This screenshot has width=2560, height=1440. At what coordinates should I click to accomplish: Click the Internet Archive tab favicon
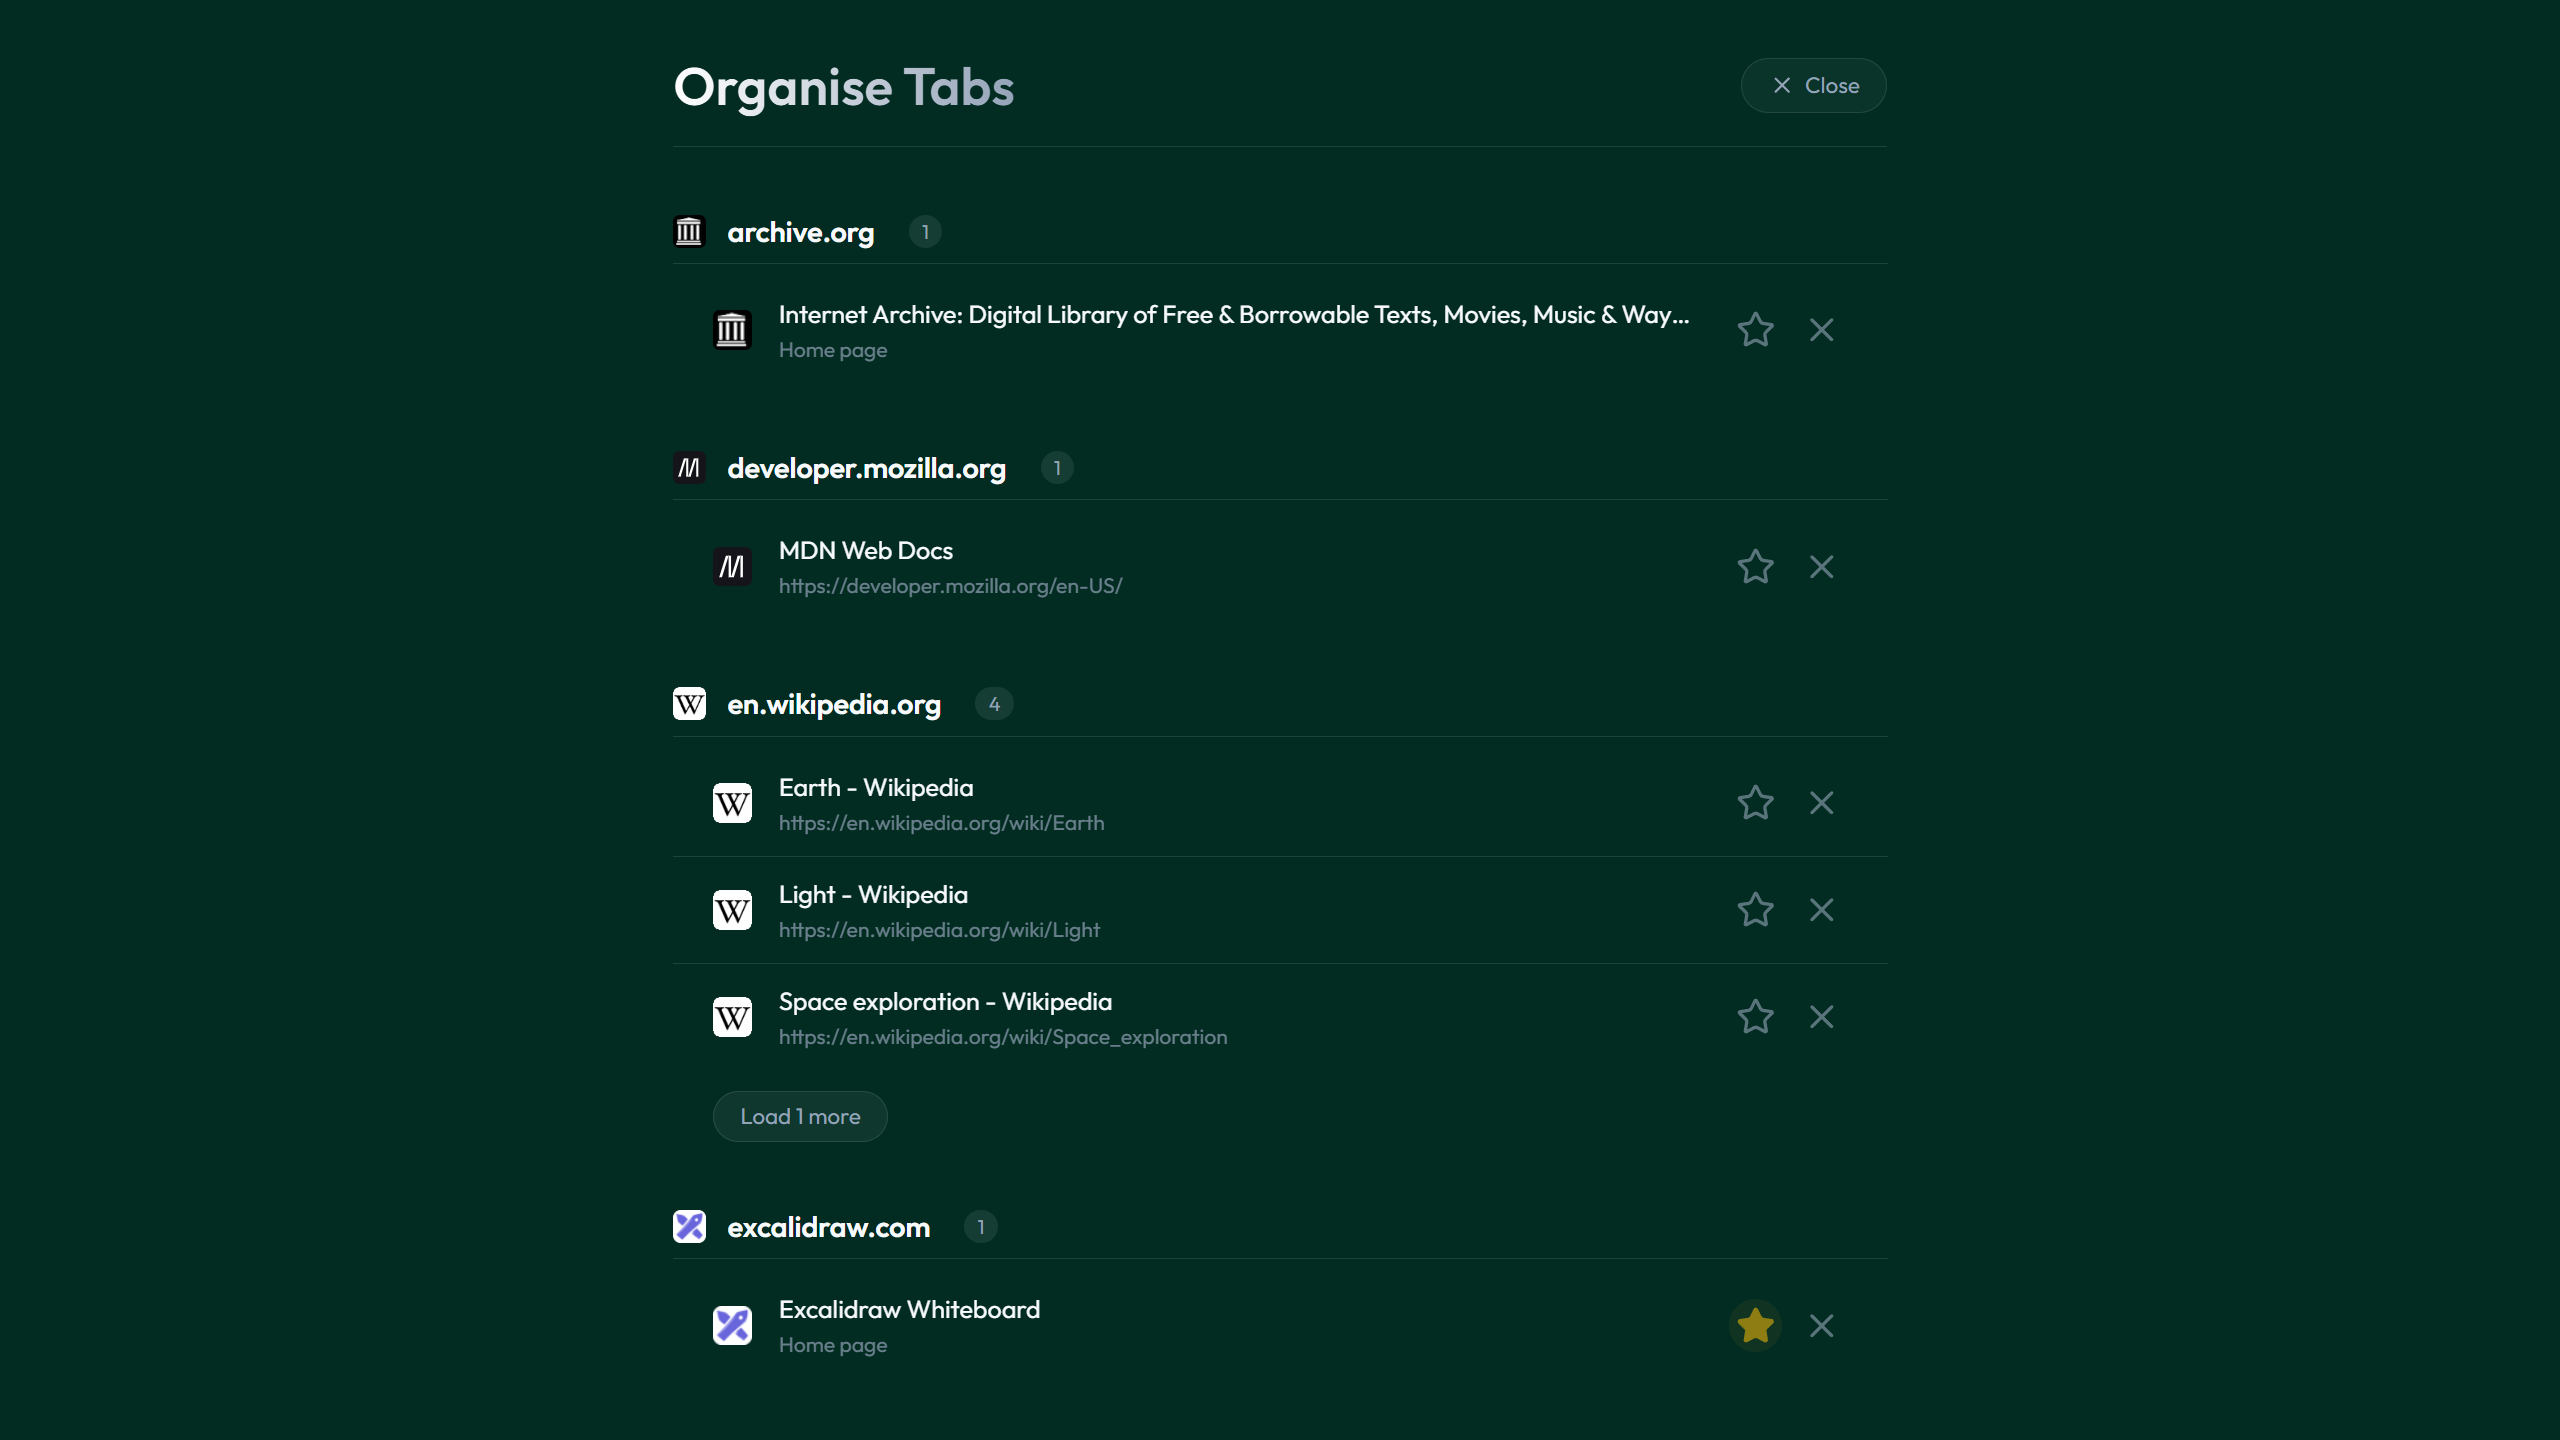[732, 329]
